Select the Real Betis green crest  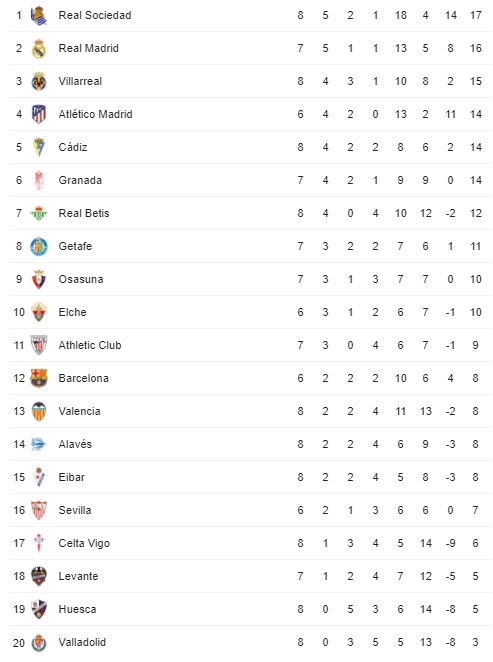coord(39,213)
